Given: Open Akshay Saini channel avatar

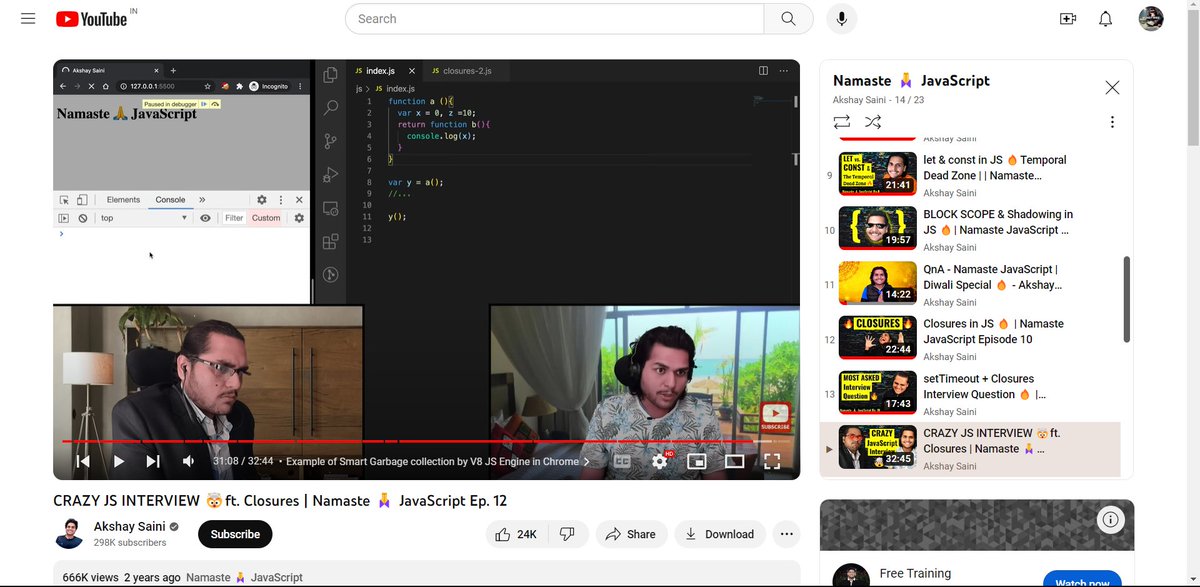Looking at the screenshot, I should tap(69, 534).
